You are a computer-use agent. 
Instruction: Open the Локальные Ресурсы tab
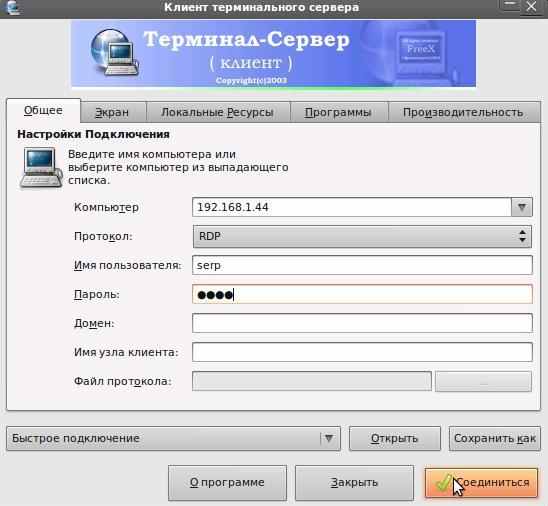[218, 112]
